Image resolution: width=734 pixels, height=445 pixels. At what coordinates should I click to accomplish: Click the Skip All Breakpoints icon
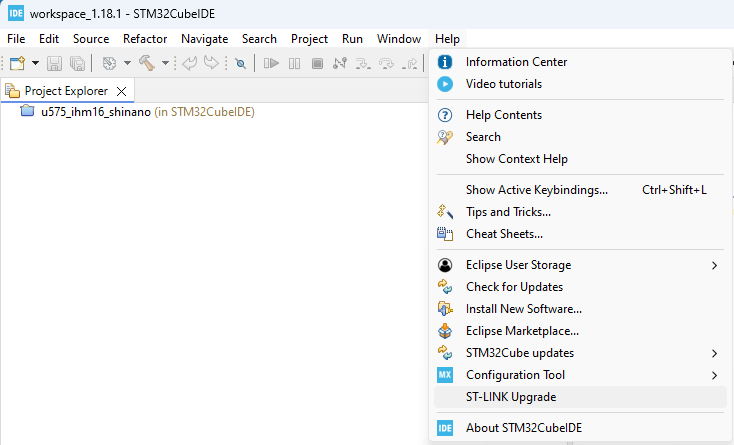click(241, 63)
